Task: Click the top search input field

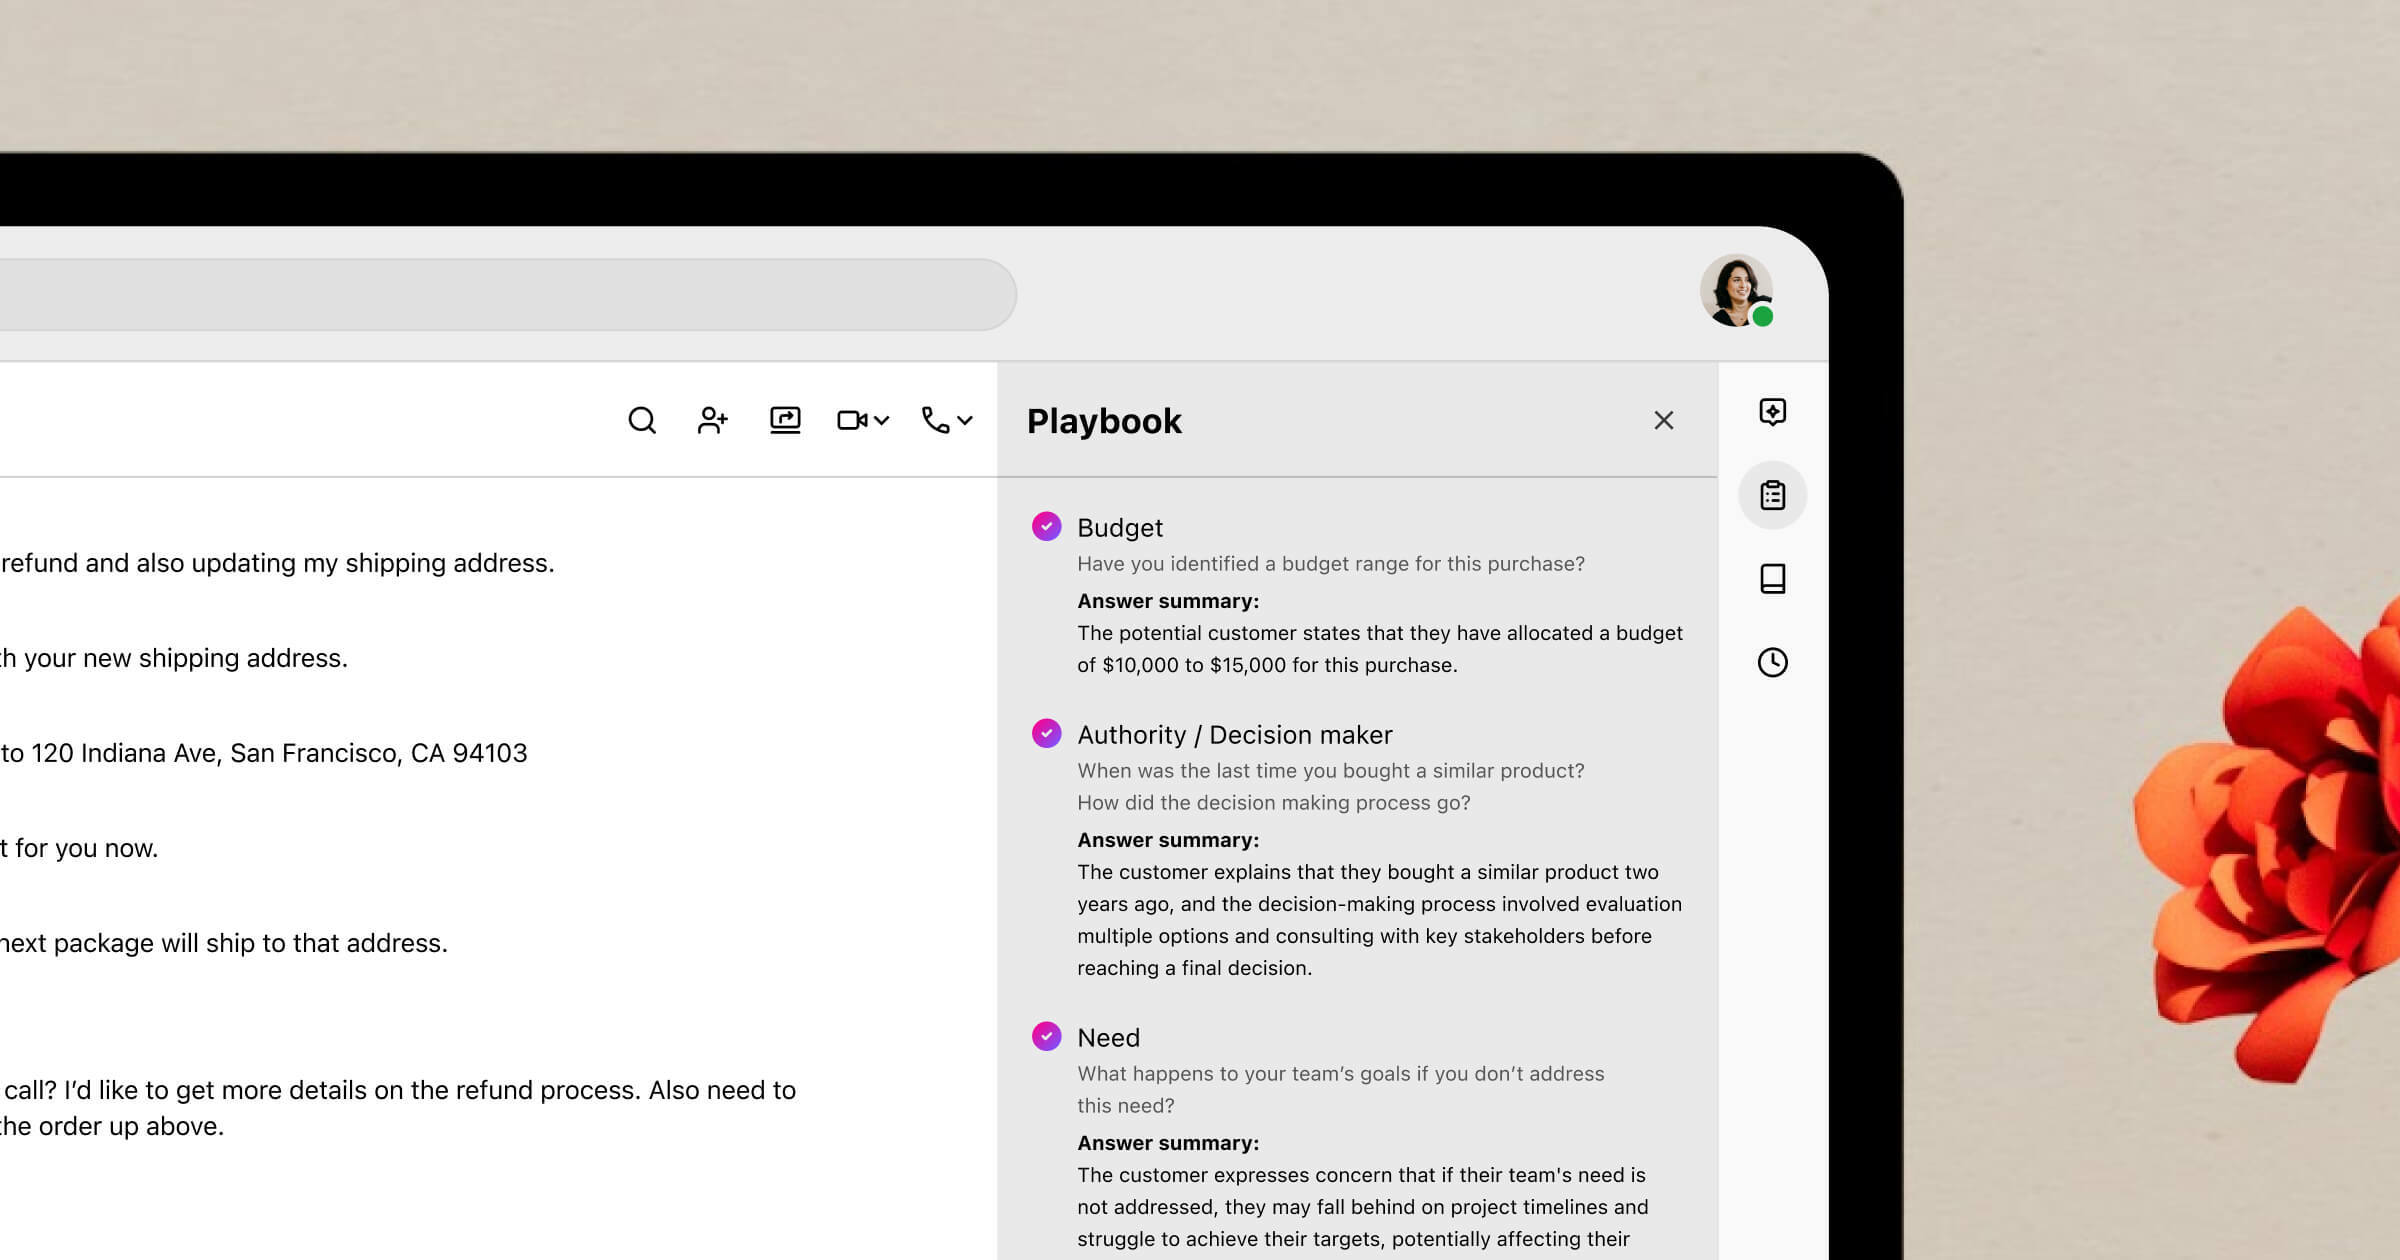Action: tap(500, 293)
